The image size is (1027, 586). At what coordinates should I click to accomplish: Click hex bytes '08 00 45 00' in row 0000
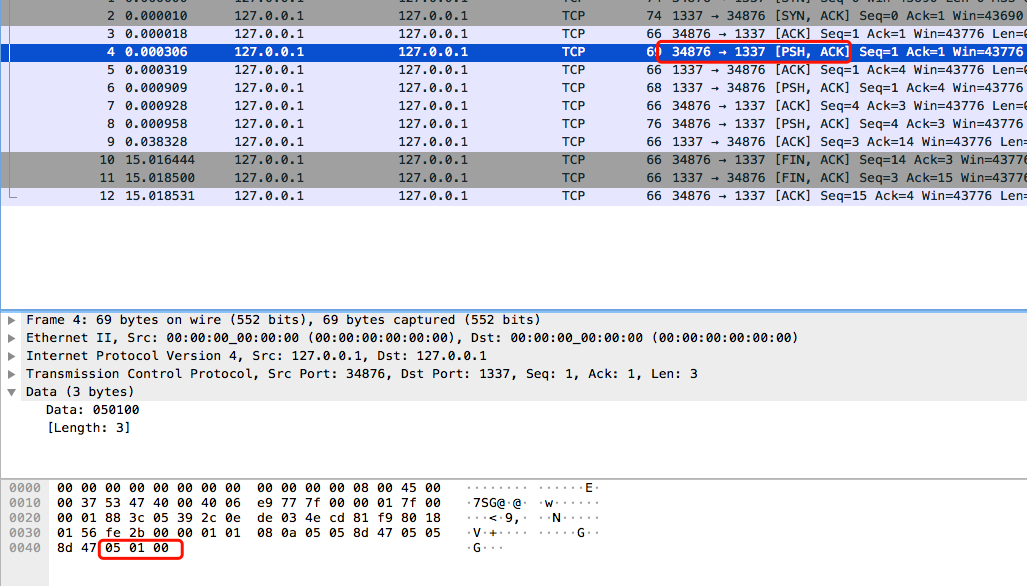[x=397, y=488]
